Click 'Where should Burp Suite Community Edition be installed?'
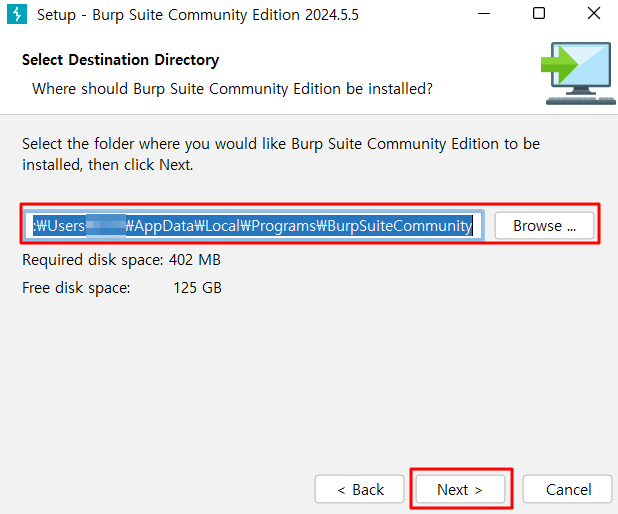Screen dimensions: 618x514 click(232, 89)
